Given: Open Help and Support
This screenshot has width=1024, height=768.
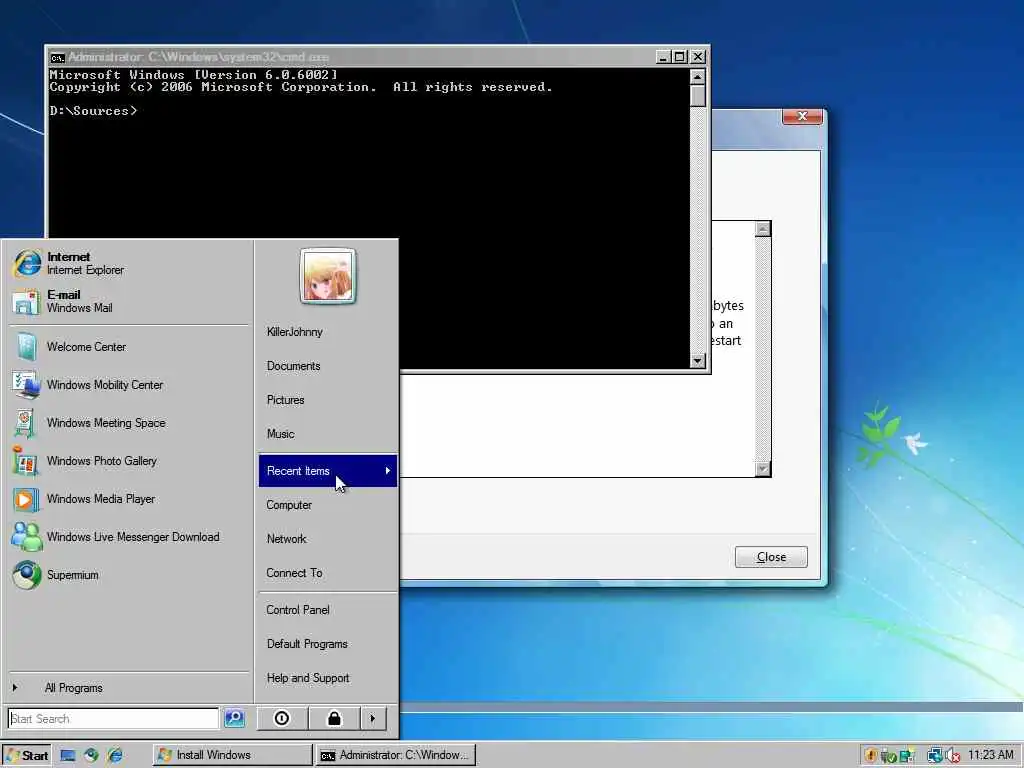Looking at the screenshot, I should (x=328, y=678).
